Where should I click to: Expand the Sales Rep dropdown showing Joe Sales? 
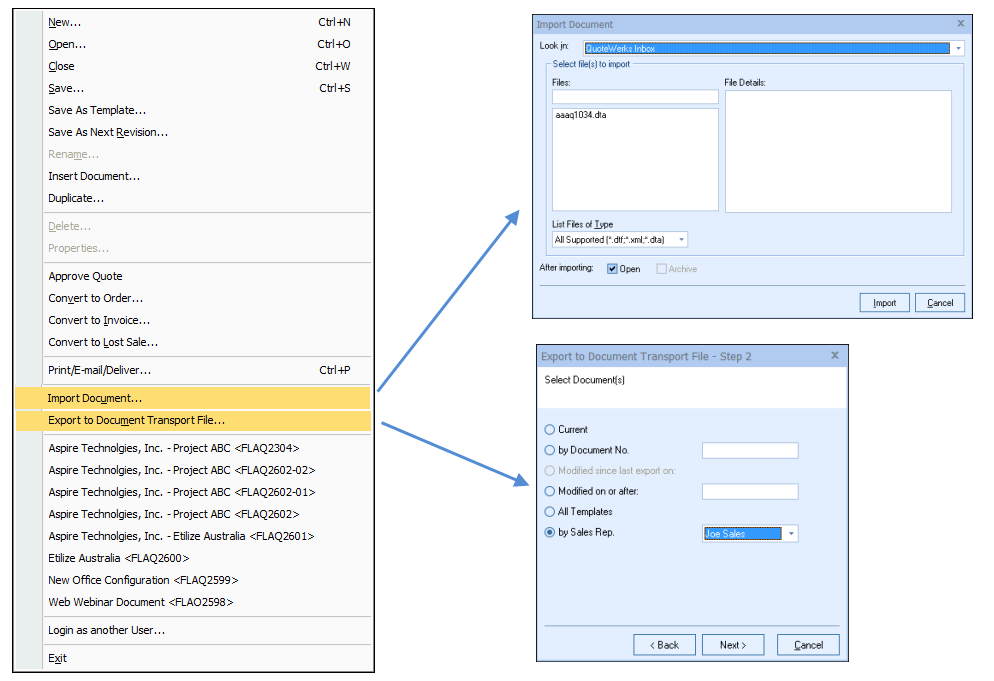(x=791, y=534)
